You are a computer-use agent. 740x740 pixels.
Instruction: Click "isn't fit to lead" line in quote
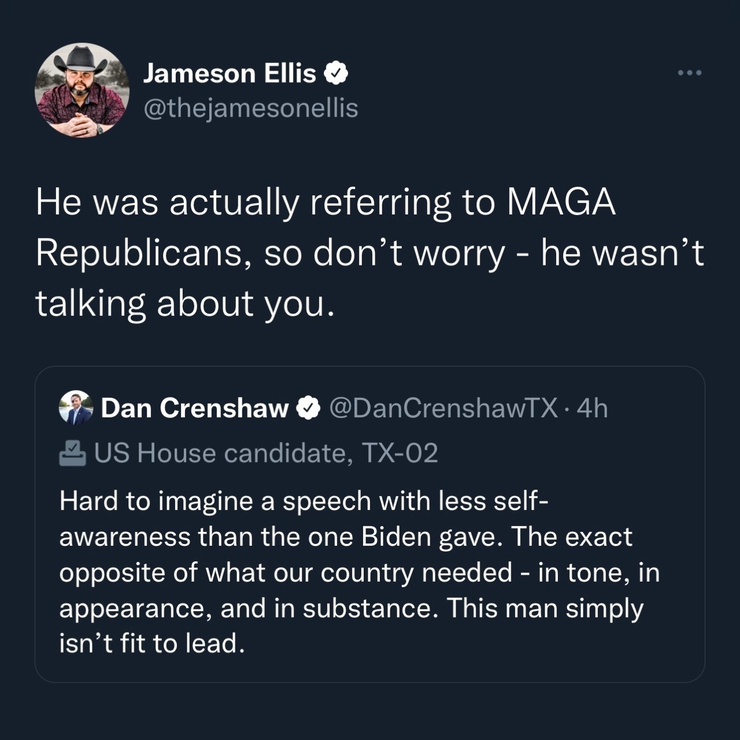152,641
